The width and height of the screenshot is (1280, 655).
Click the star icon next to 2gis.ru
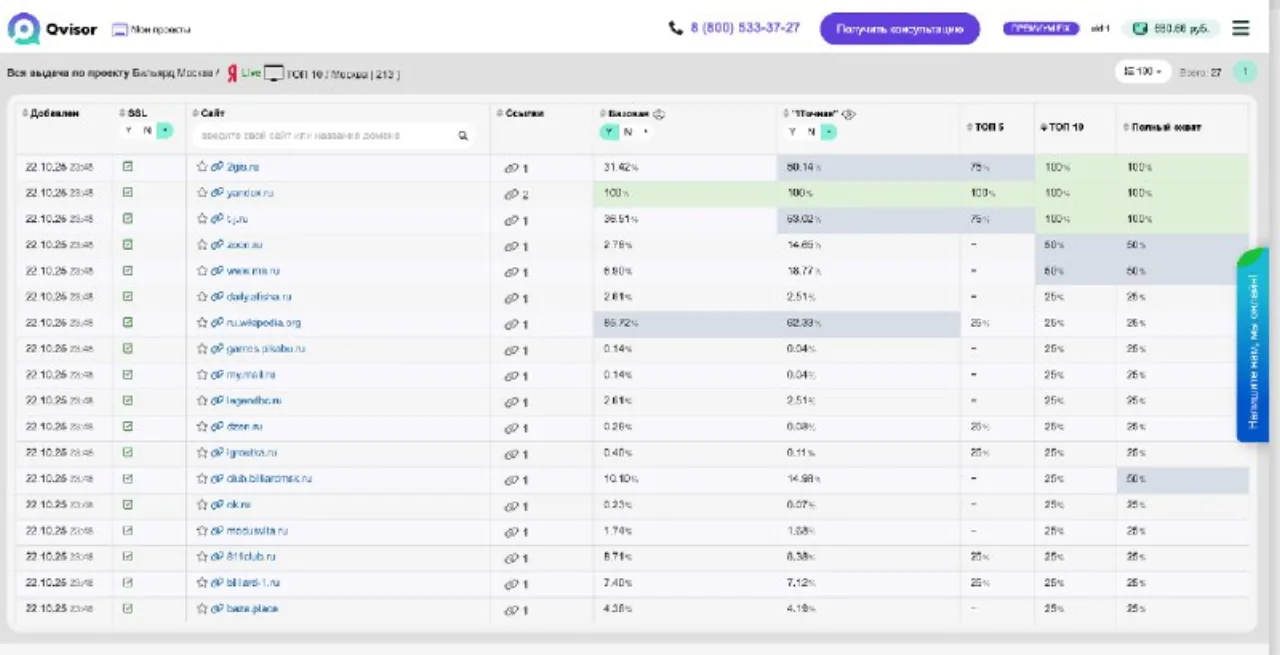point(202,167)
